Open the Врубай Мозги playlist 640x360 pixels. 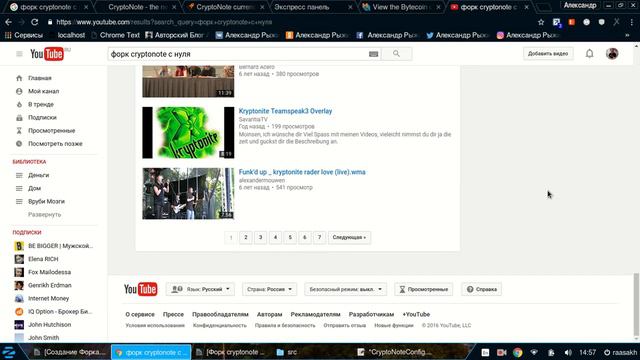pyautogui.click(x=46, y=201)
